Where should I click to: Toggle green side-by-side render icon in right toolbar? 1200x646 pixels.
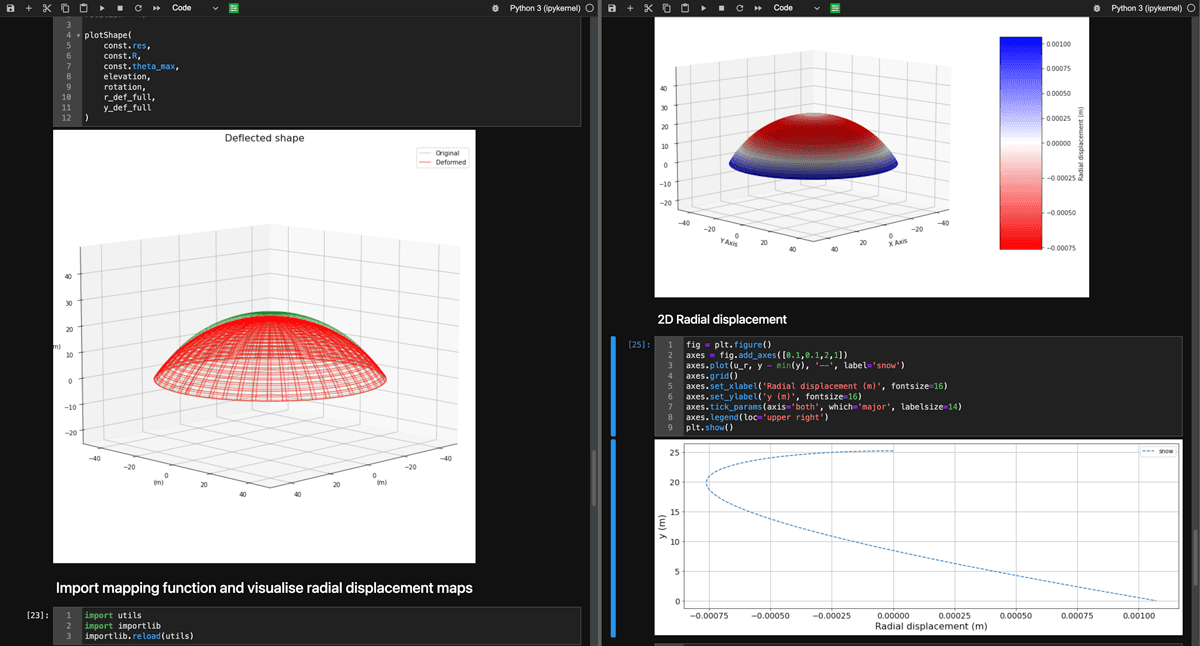[x=835, y=8]
